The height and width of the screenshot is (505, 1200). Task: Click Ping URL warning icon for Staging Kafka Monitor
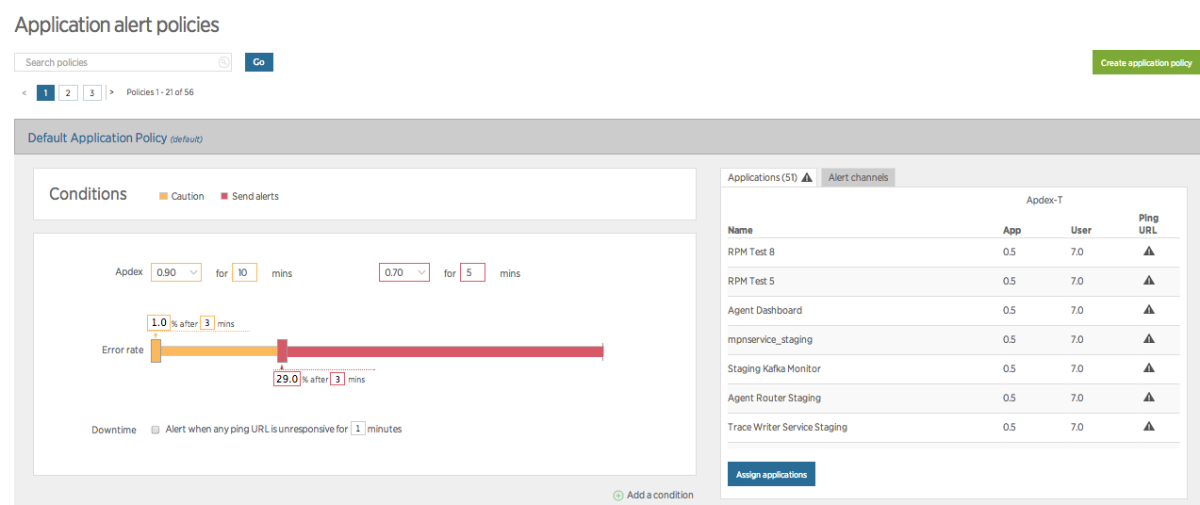click(1148, 368)
